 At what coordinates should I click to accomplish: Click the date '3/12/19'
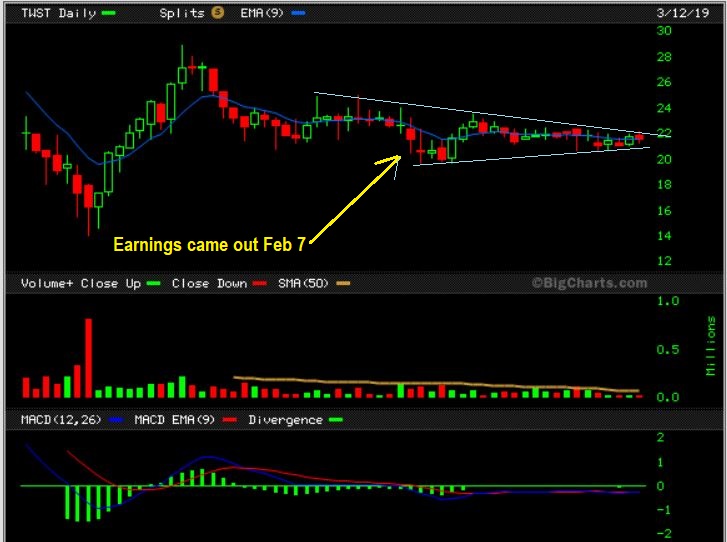(x=682, y=13)
